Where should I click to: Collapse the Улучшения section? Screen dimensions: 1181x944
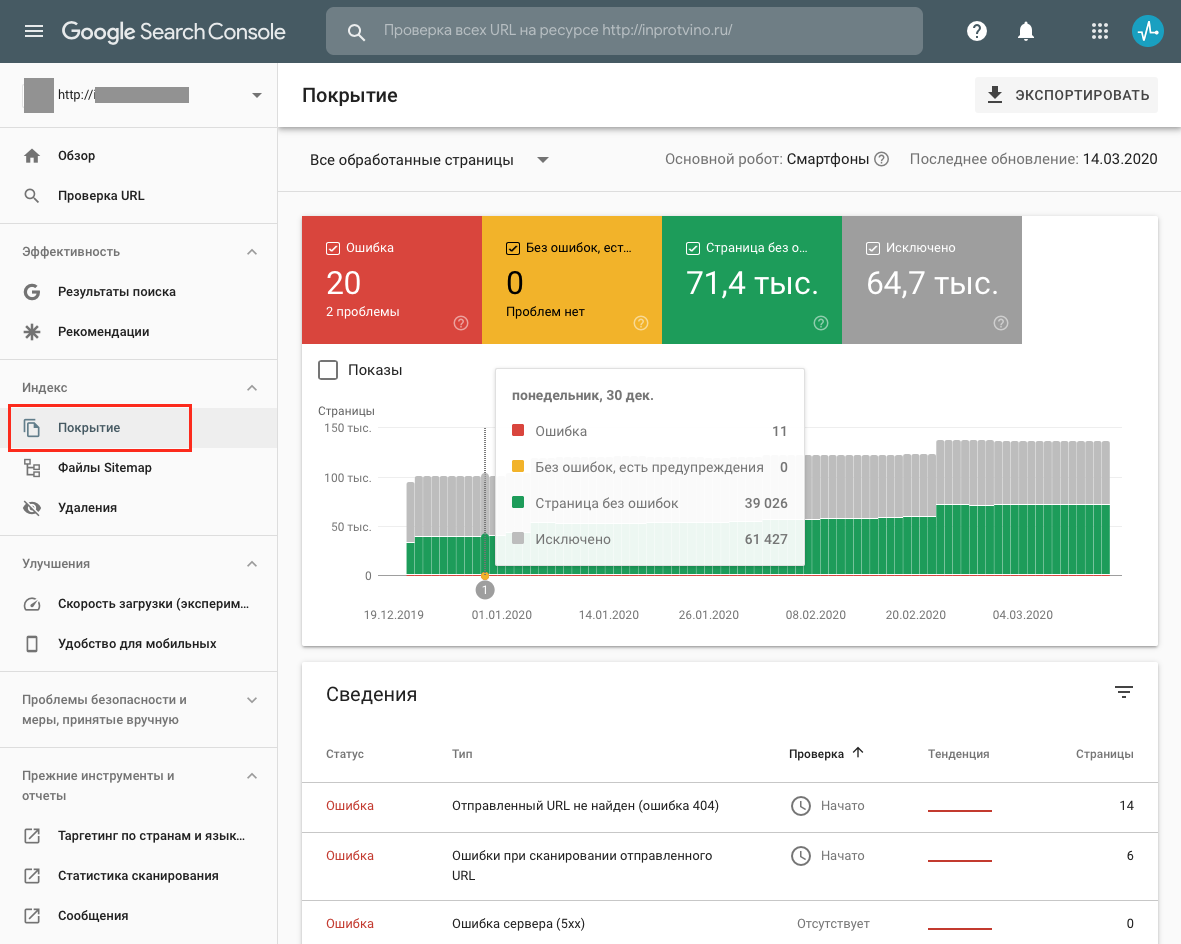pyautogui.click(x=252, y=564)
